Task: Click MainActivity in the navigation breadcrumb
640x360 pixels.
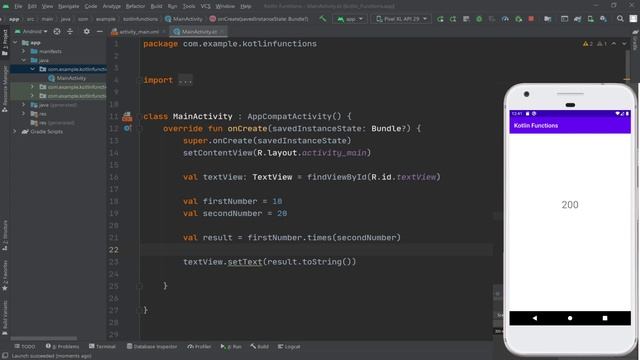Action: (x=183, y=19)
